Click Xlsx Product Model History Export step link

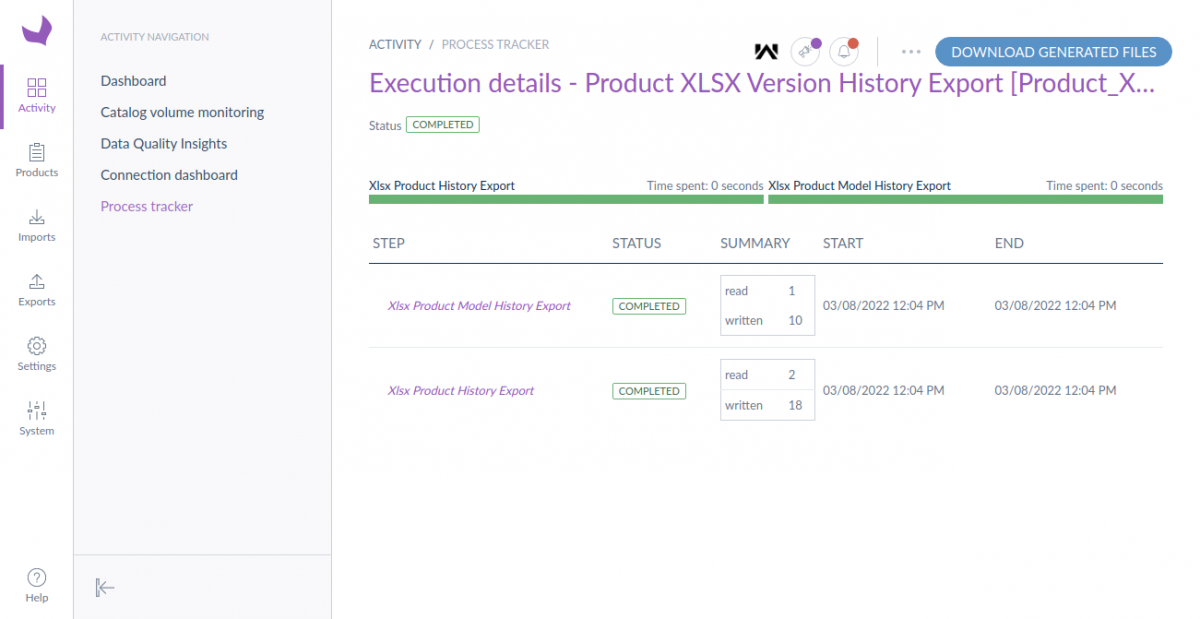pyautogui.click(x=479, y=306)
